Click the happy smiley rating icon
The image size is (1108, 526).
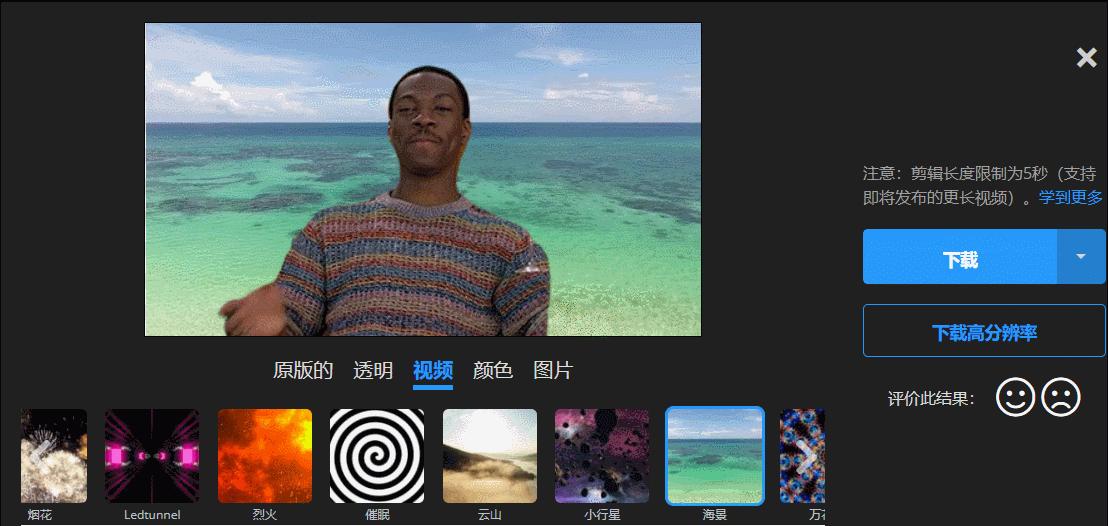pyautogui.click(x=1015, y=398)
